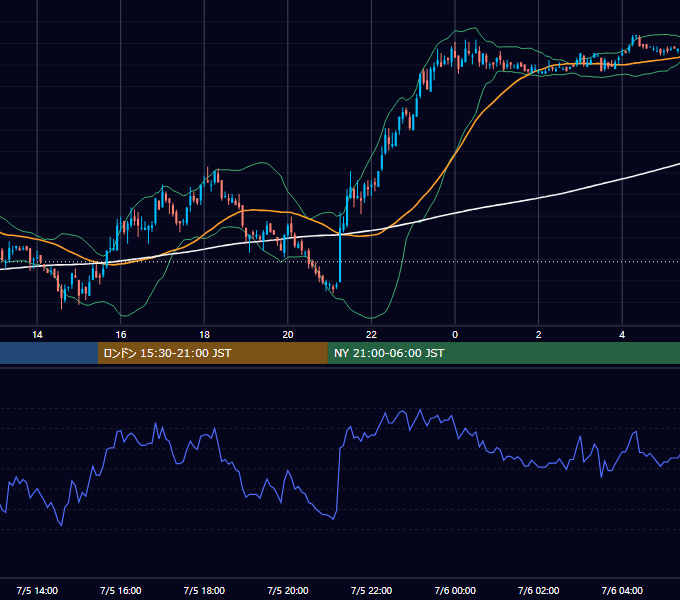Click the price chart axis label 0
Screen dimensions: 680x600
click(x=455, y=335)
